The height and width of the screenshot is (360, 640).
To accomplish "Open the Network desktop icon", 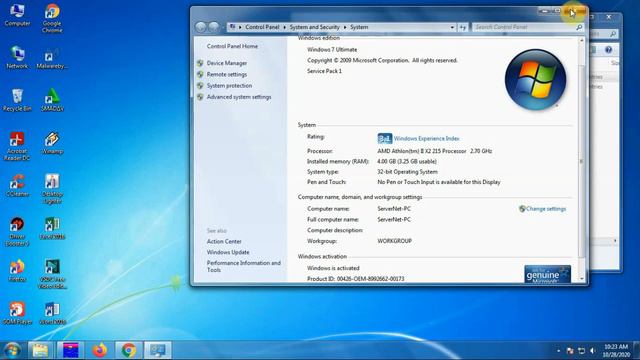I will pos(17,58).
